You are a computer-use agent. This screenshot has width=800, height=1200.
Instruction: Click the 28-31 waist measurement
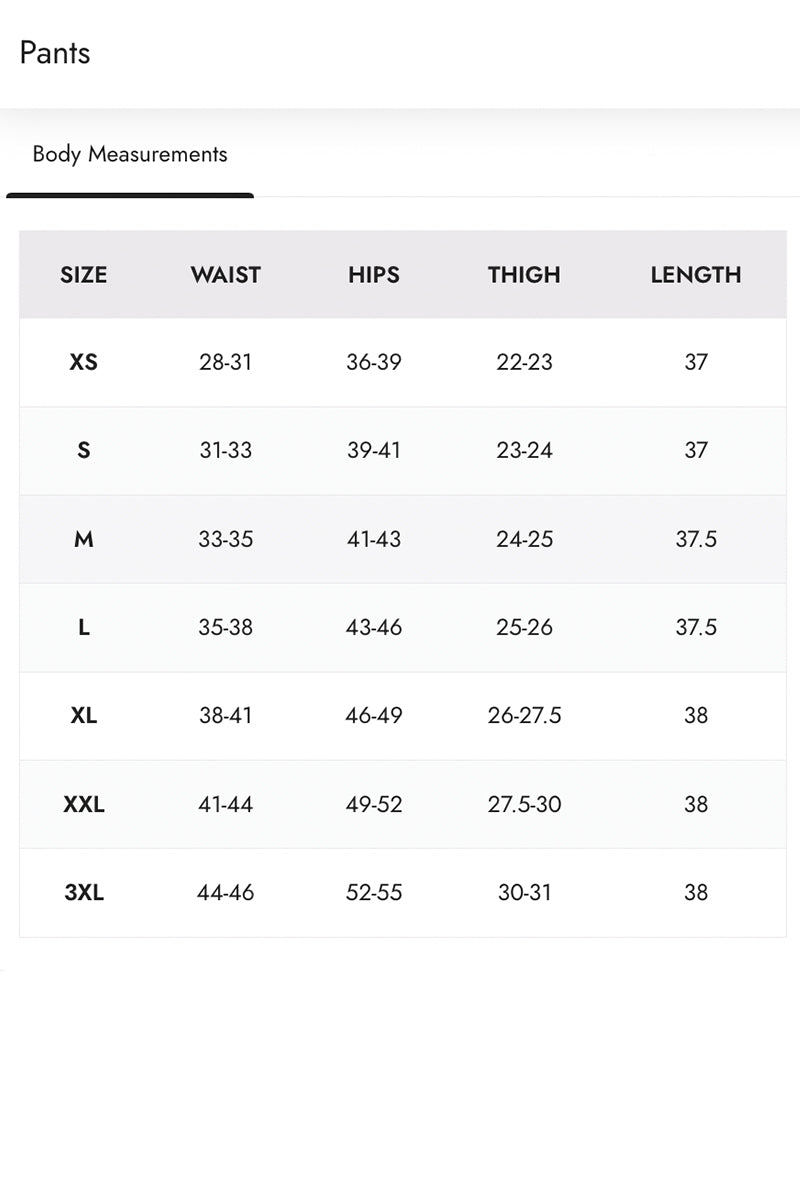coord(225,362)
